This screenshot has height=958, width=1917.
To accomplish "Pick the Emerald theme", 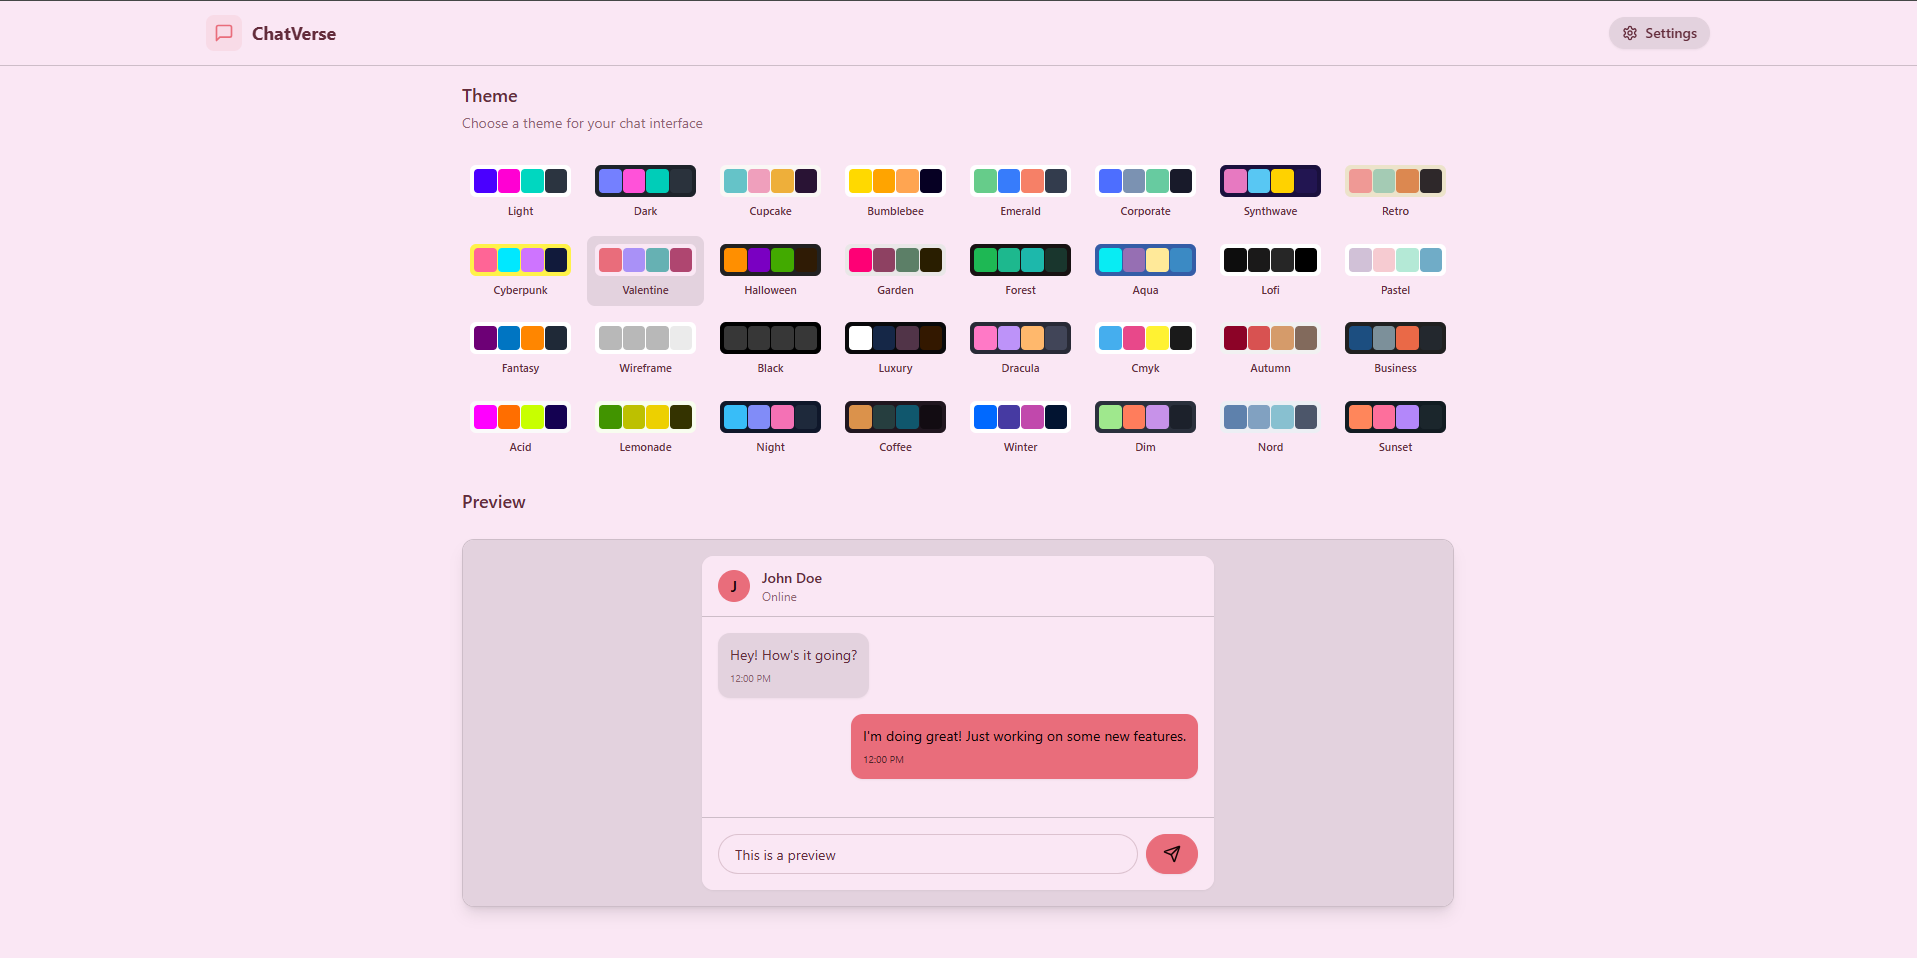I will coord(1020,192).
